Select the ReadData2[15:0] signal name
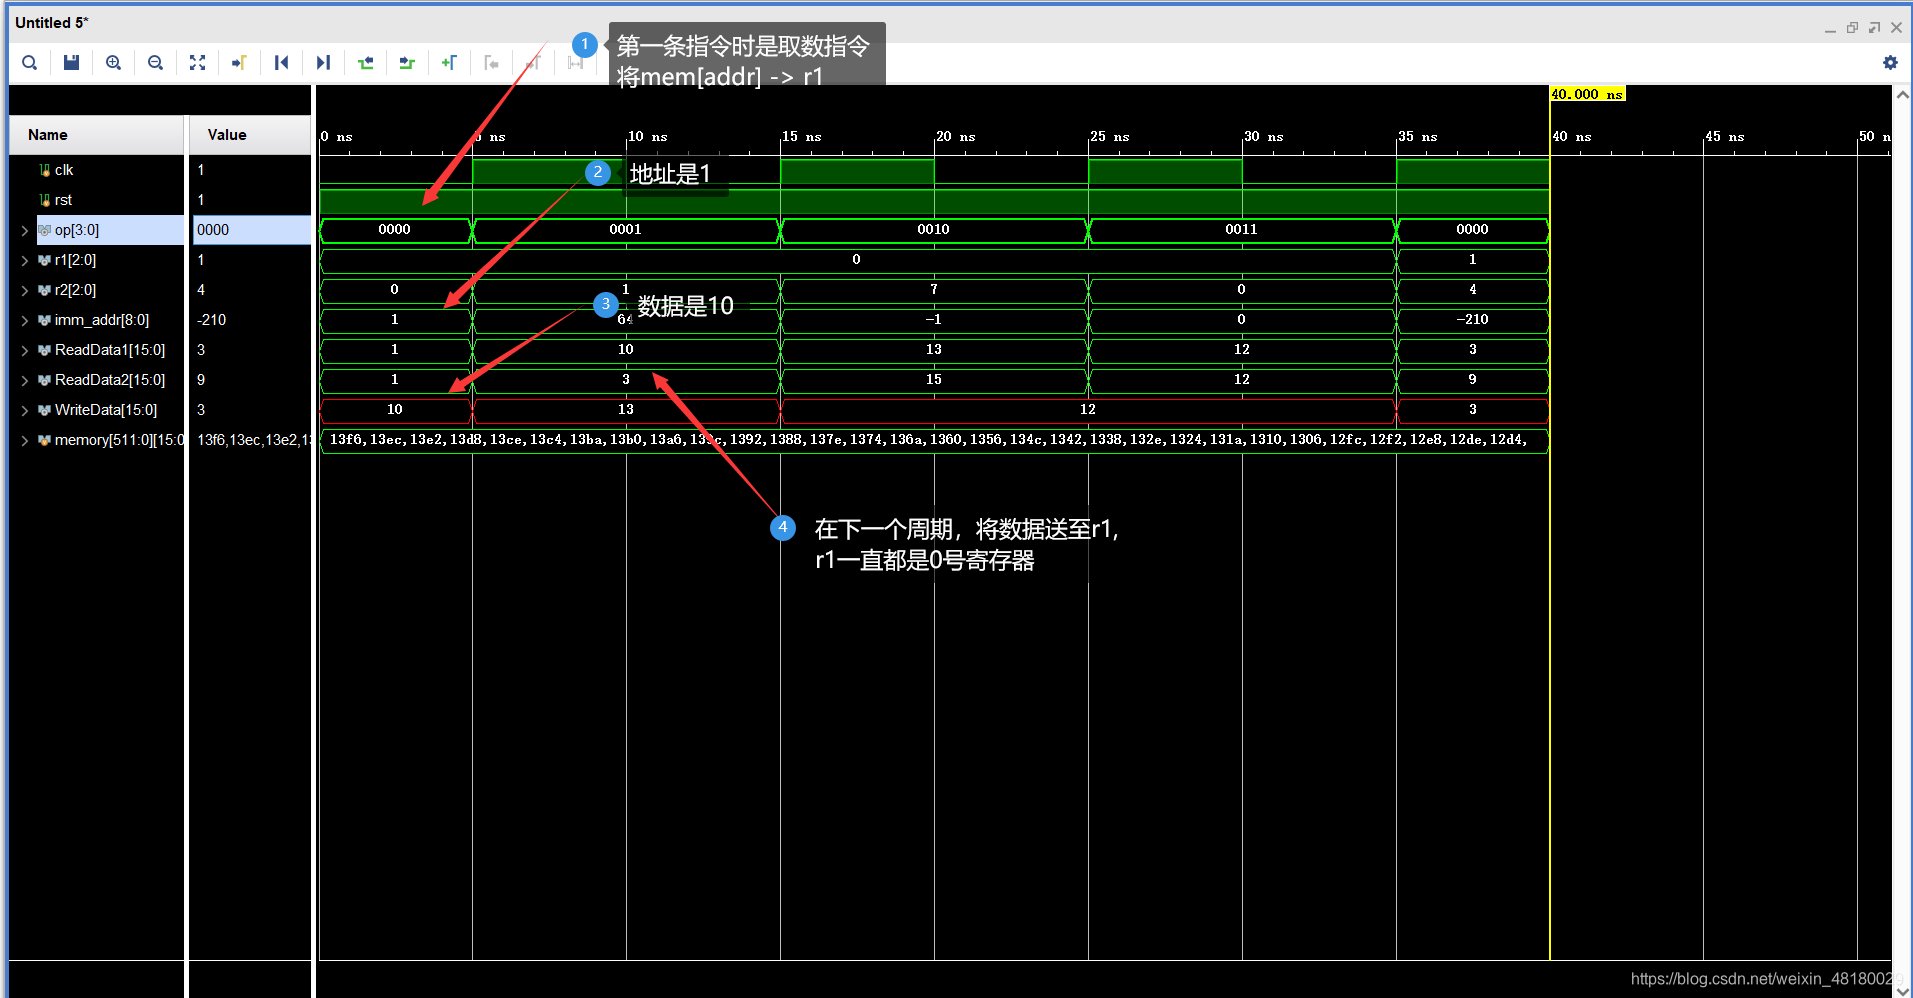Screen dimensions: 1913x998 [110, 380]
